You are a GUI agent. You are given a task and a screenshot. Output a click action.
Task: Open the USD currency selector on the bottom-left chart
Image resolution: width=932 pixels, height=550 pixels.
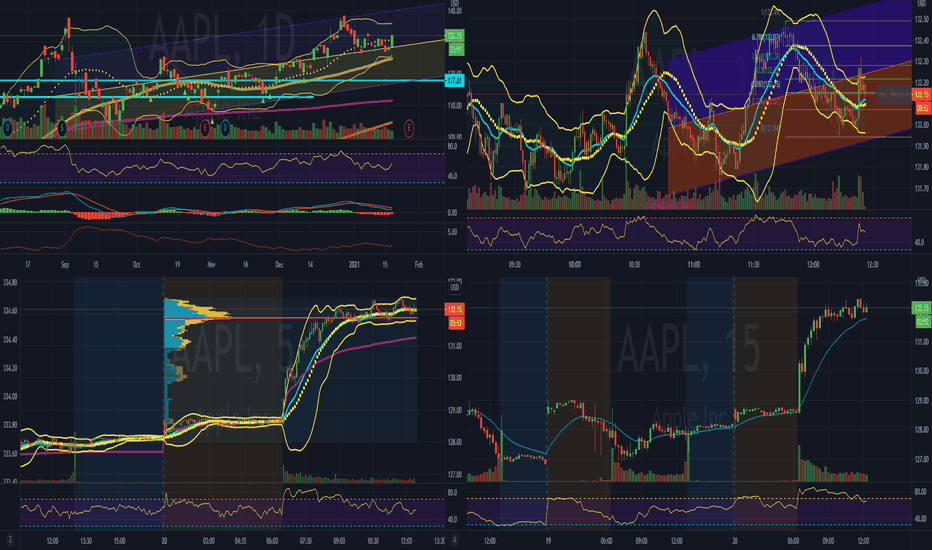click(455, 287)
